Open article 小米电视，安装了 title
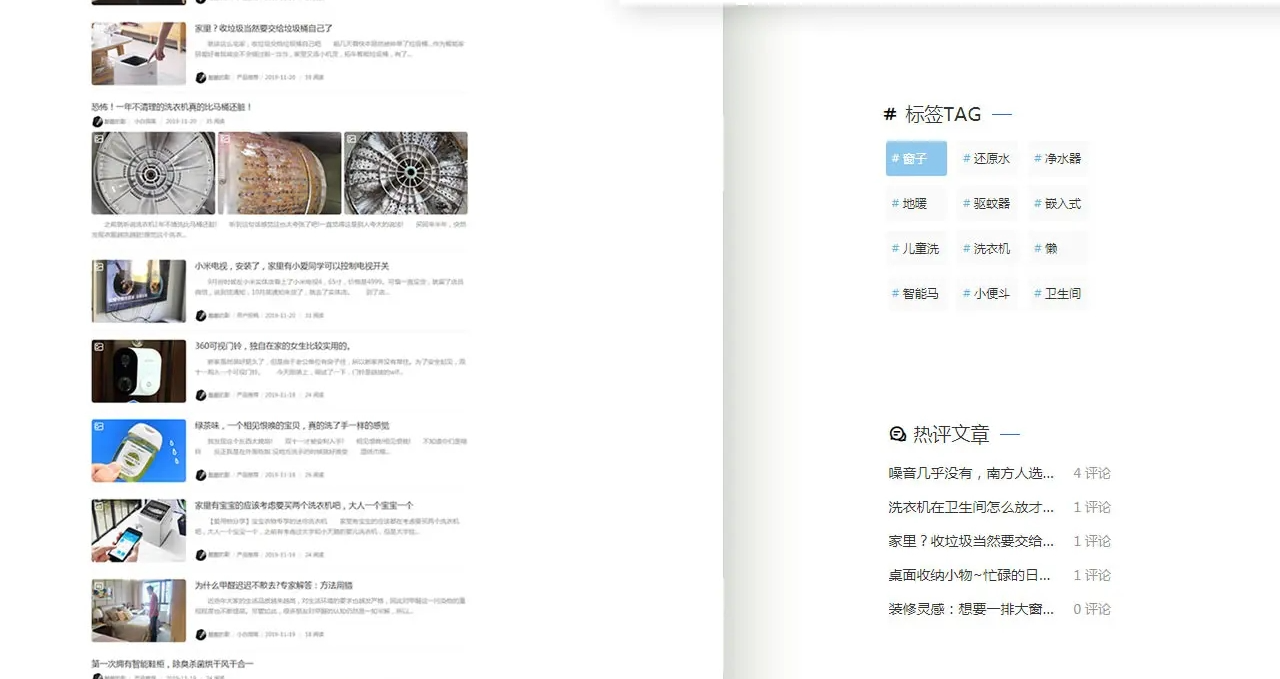Image resolution: width=1280 pixels, height=679 pixels. point(292,266)
